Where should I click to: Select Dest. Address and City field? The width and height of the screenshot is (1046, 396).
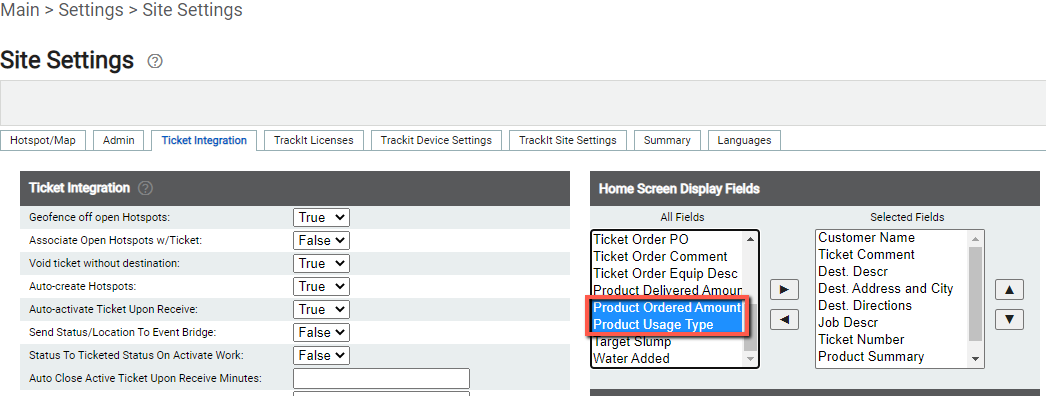[893, 289]
